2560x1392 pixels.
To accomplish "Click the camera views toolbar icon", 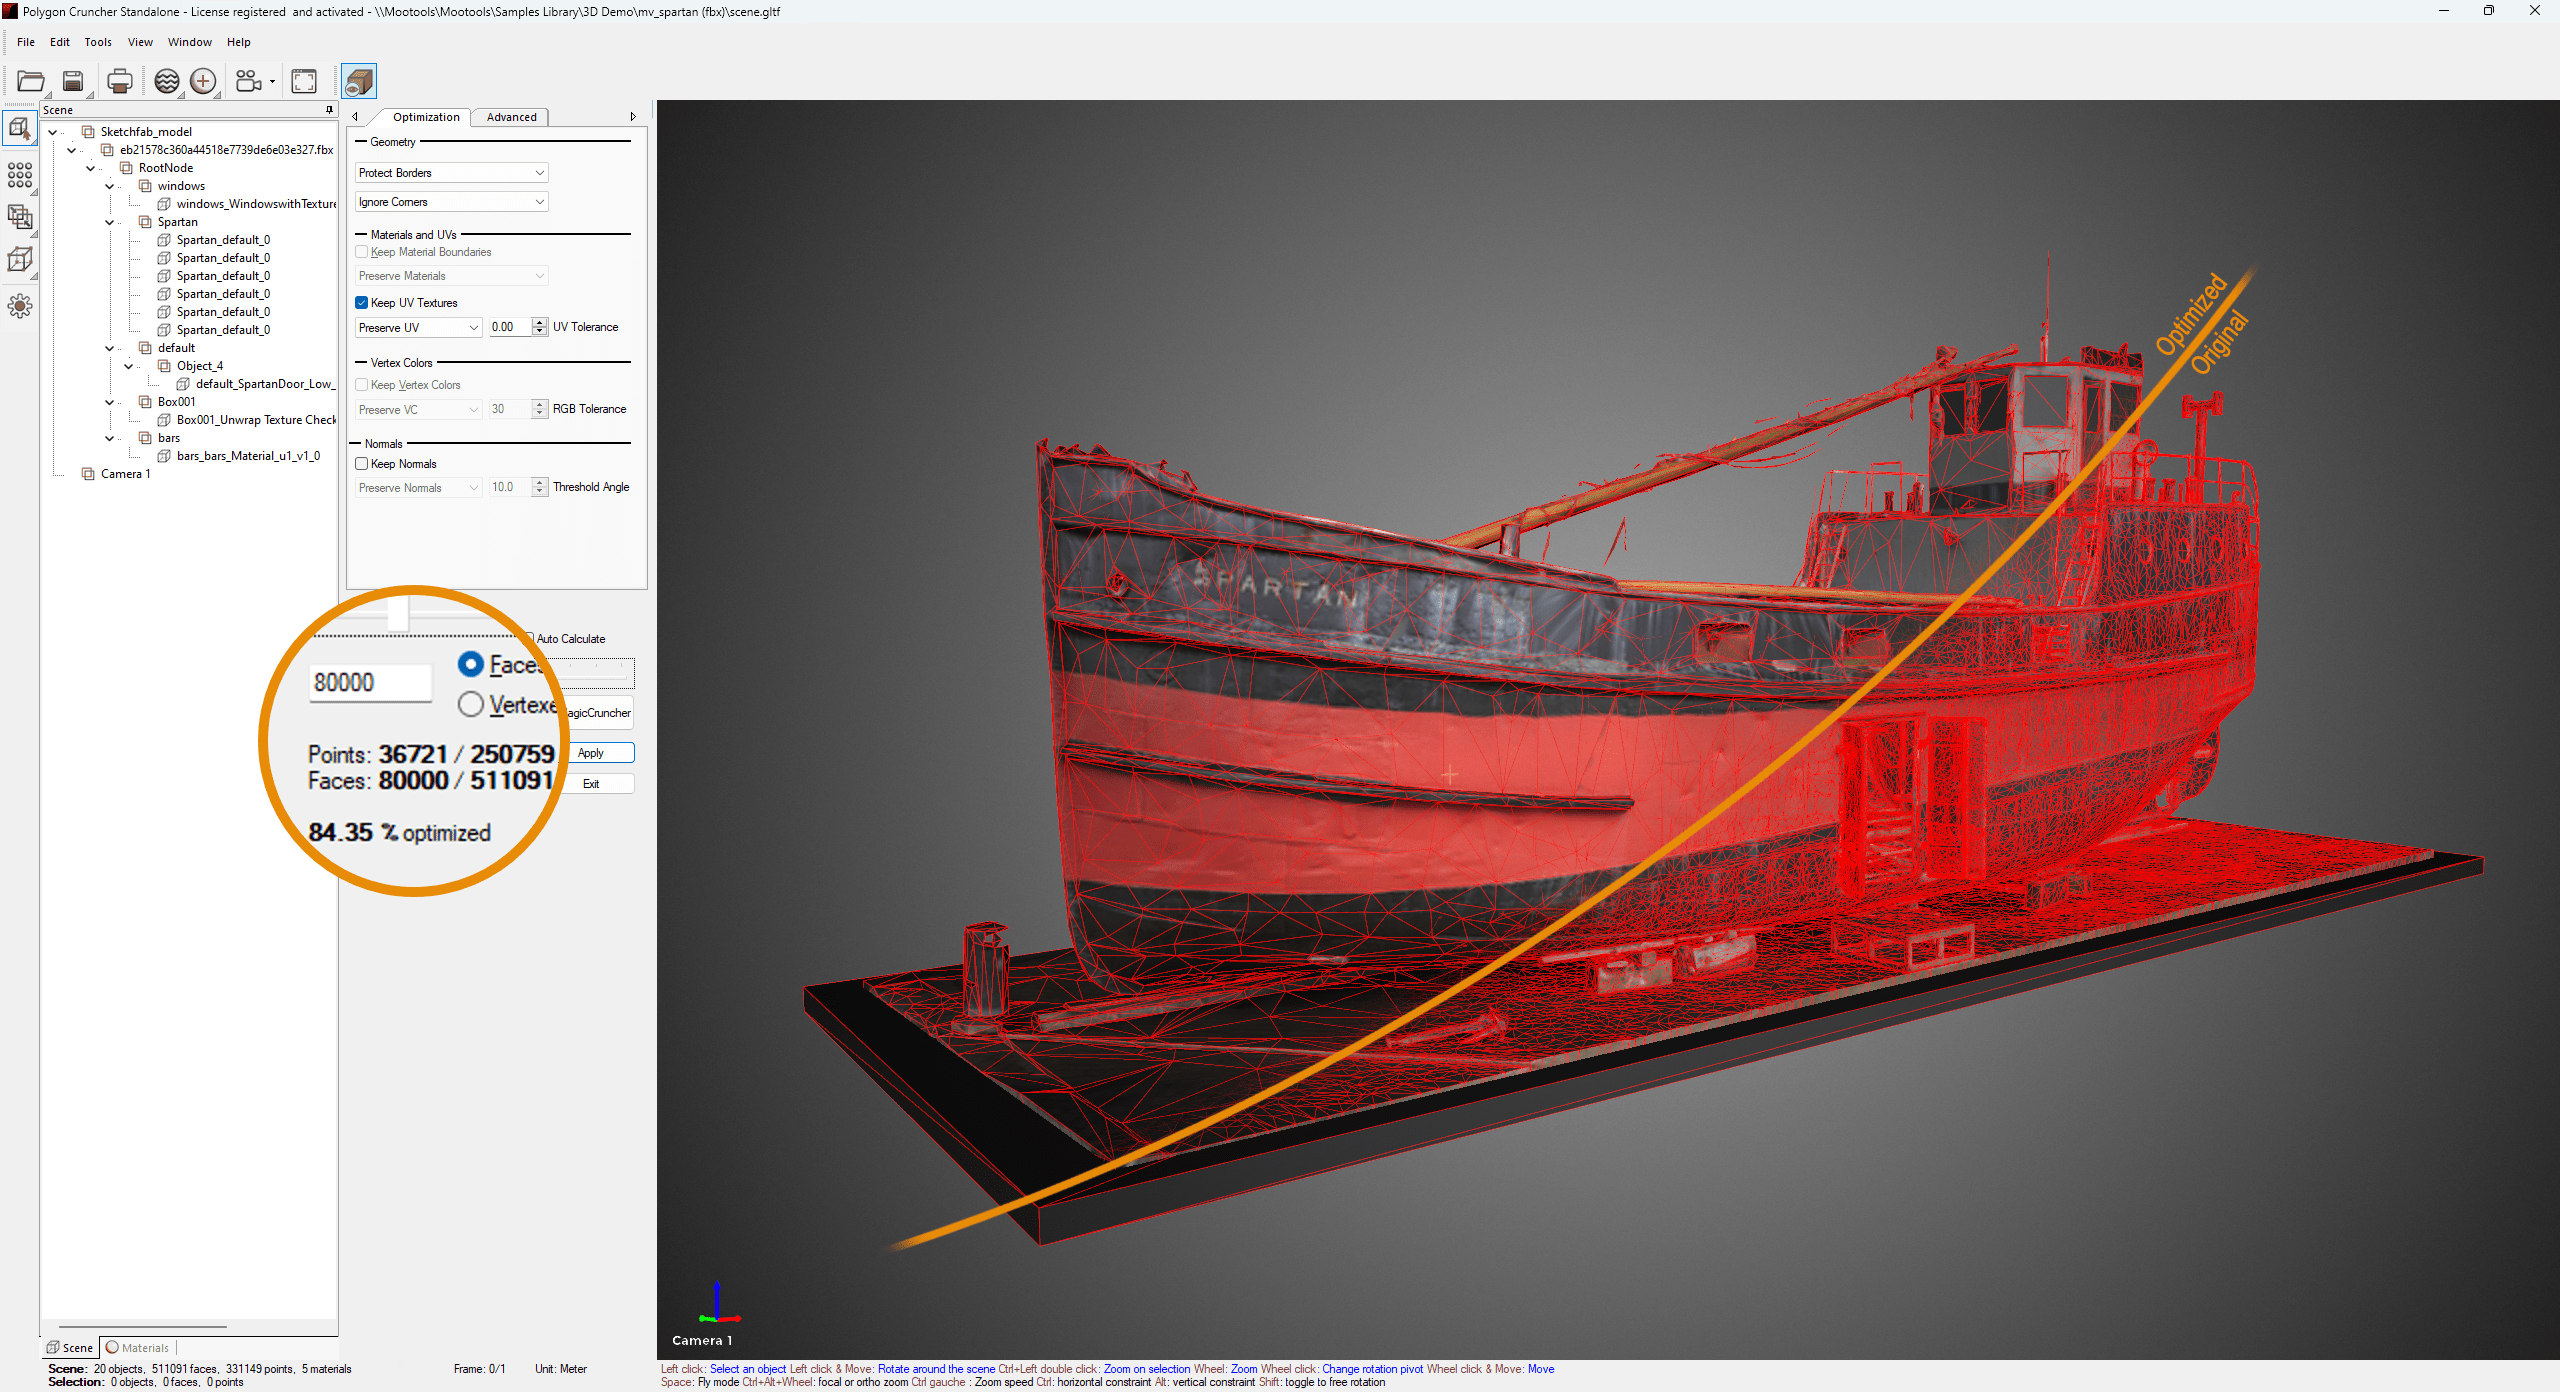I will click(x=248, y=81).
